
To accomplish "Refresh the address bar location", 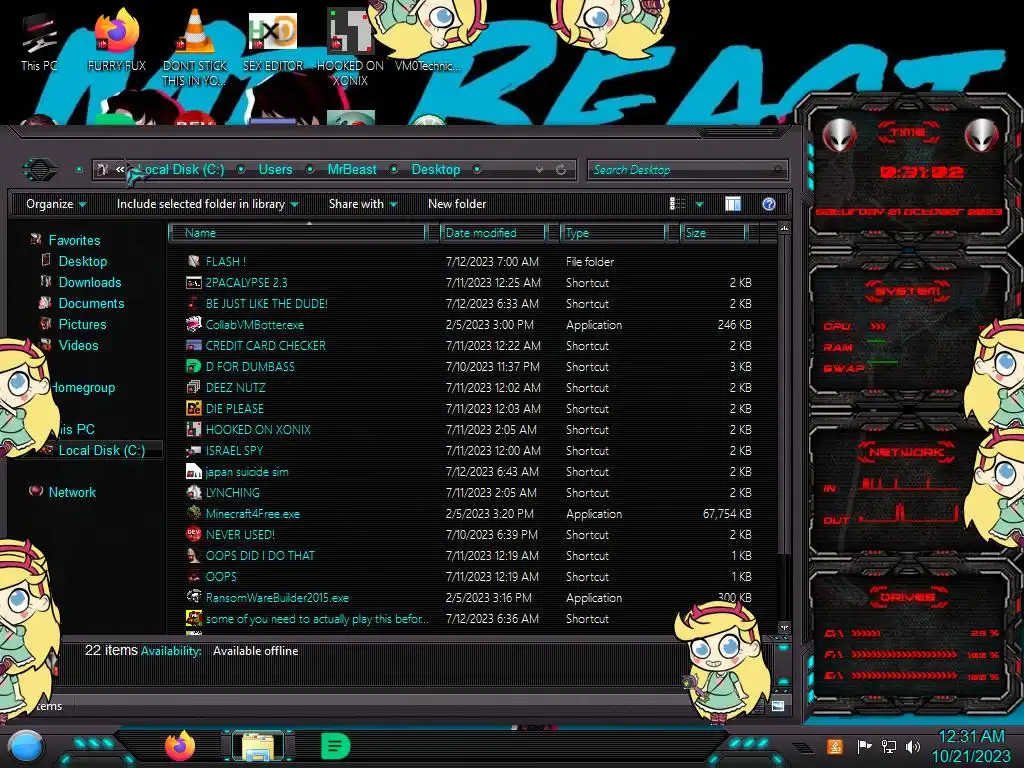I will 560,170.
